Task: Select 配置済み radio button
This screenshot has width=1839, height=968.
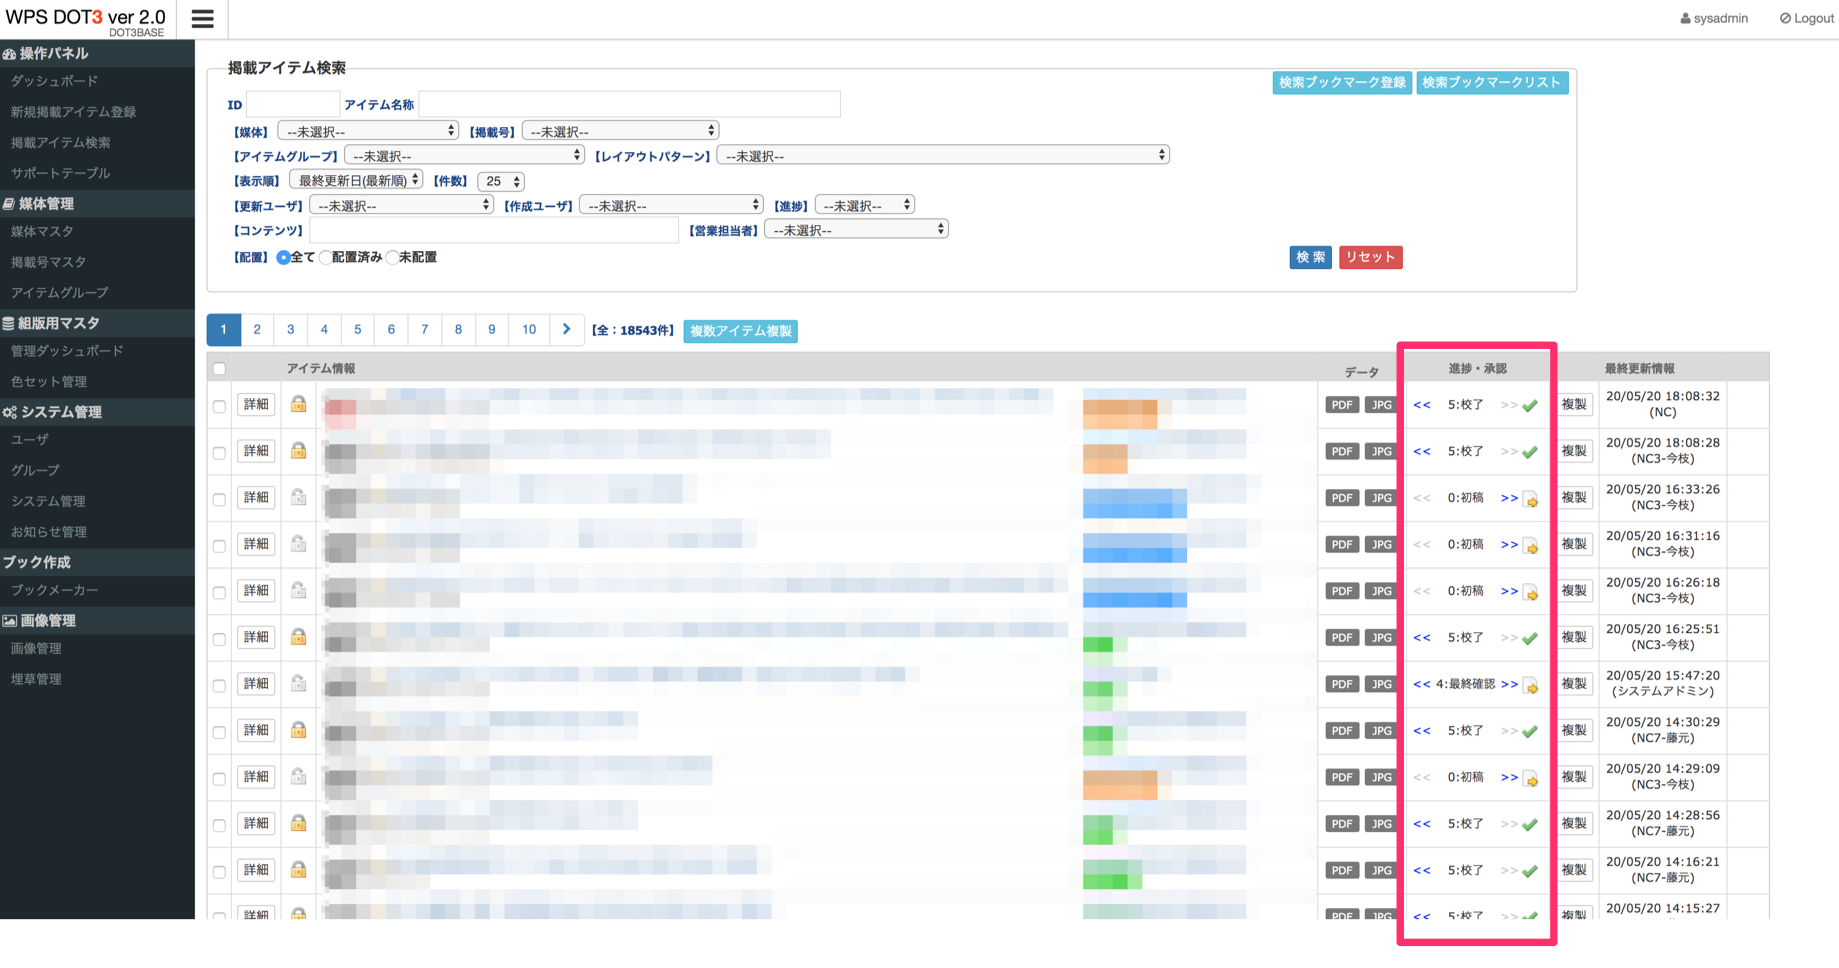Action: [x=326, y=258]
